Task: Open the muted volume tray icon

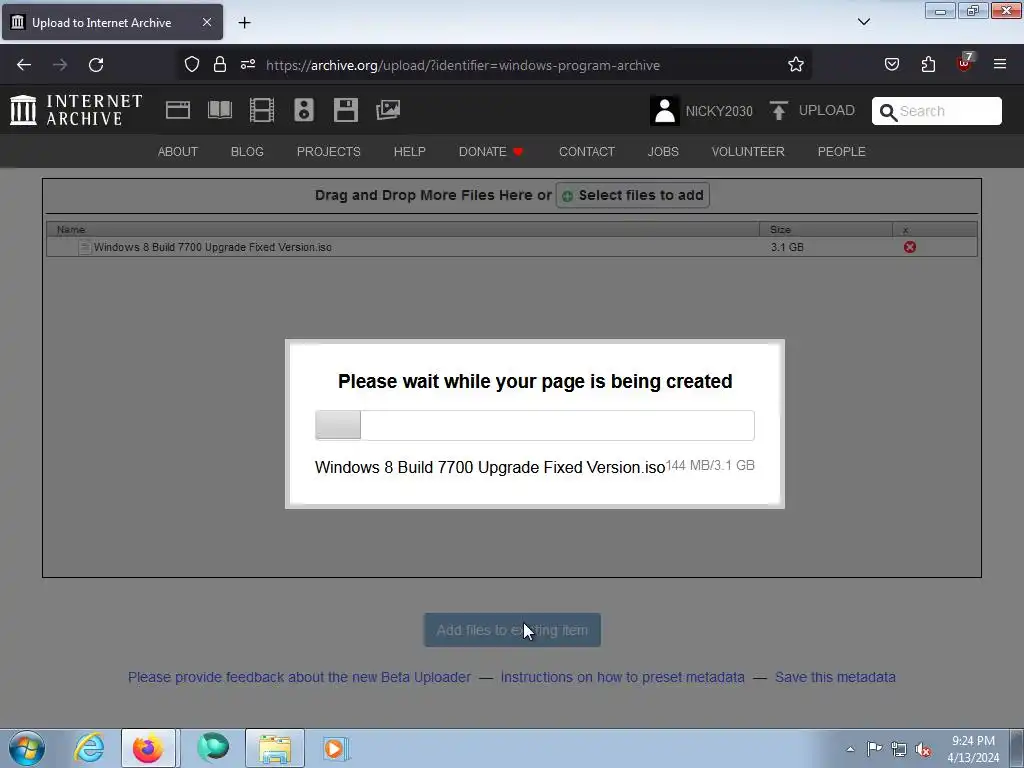Action: click(x=923, y=750)
